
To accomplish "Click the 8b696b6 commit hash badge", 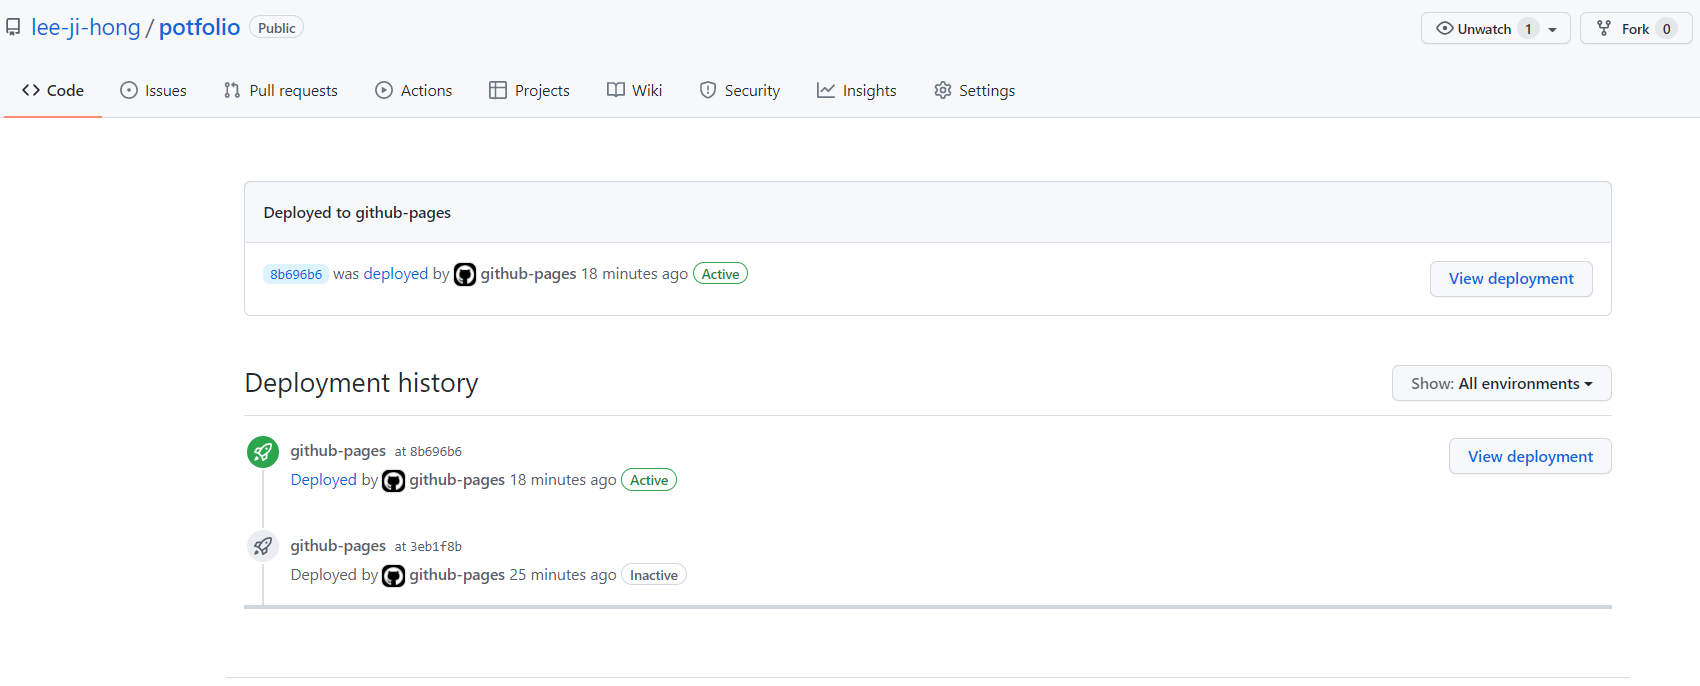I will (x=296, y=274).
